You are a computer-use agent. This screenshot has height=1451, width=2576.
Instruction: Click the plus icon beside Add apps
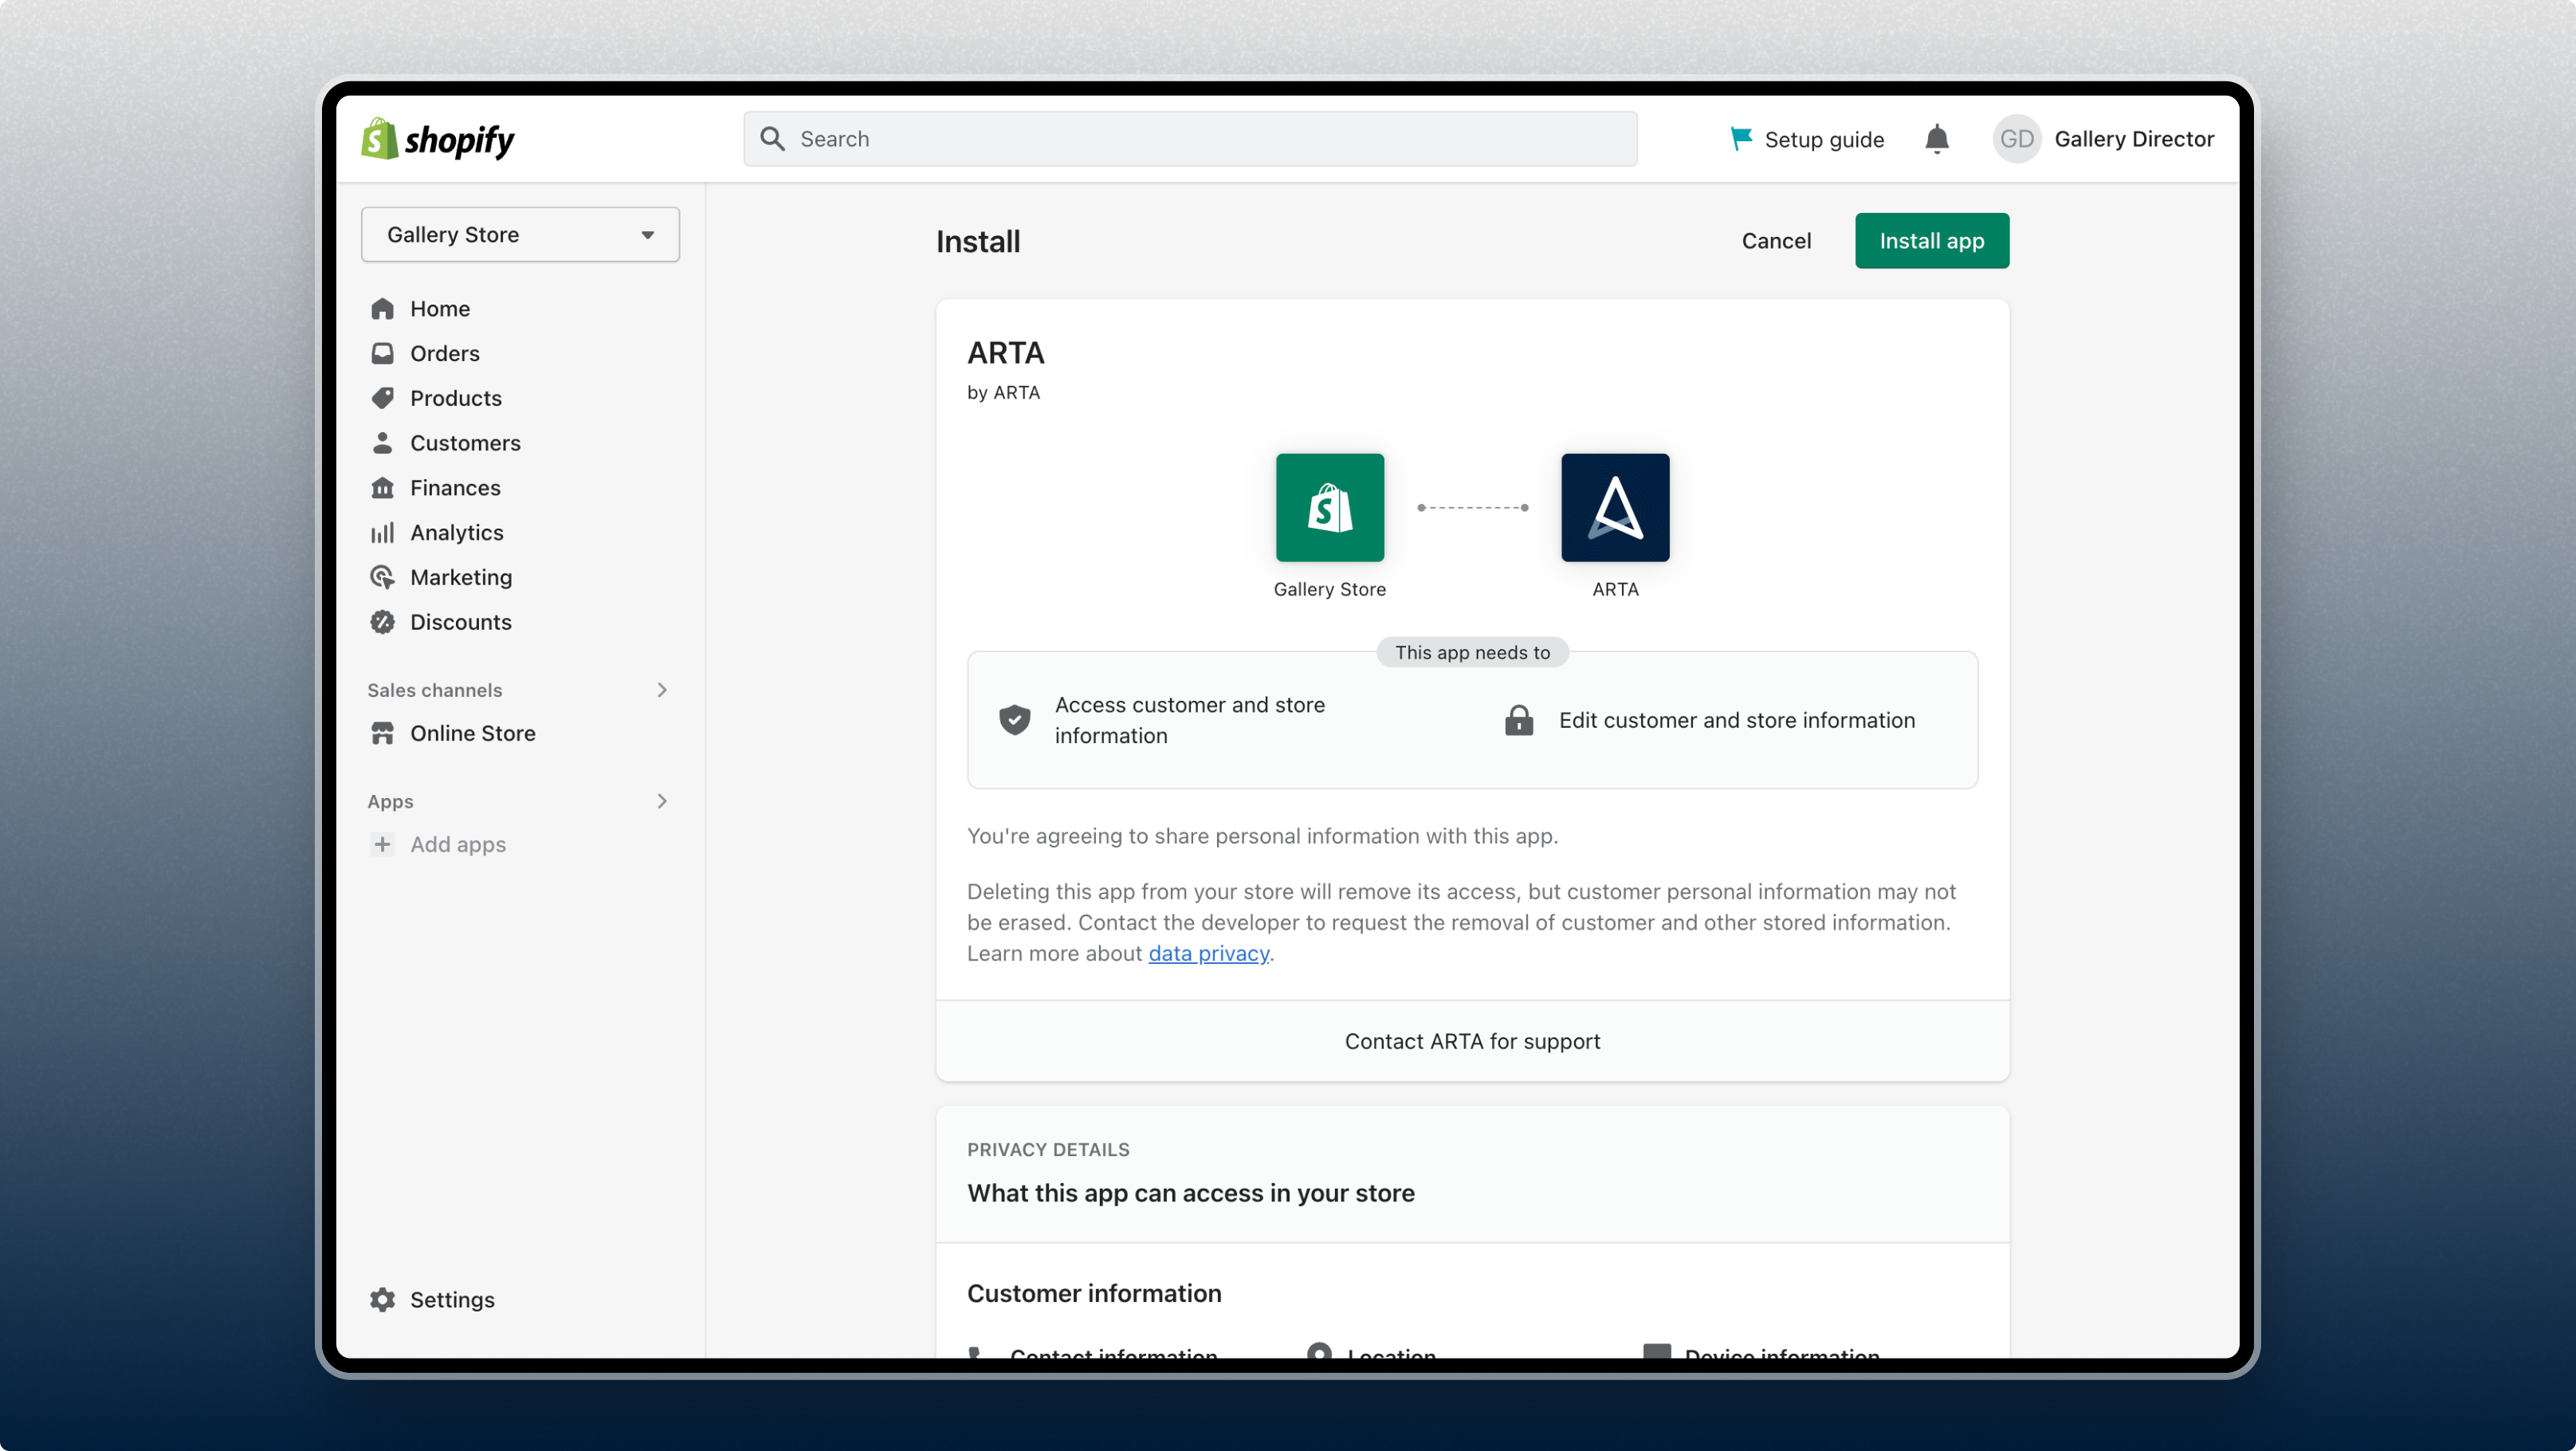tap(382, 844)
